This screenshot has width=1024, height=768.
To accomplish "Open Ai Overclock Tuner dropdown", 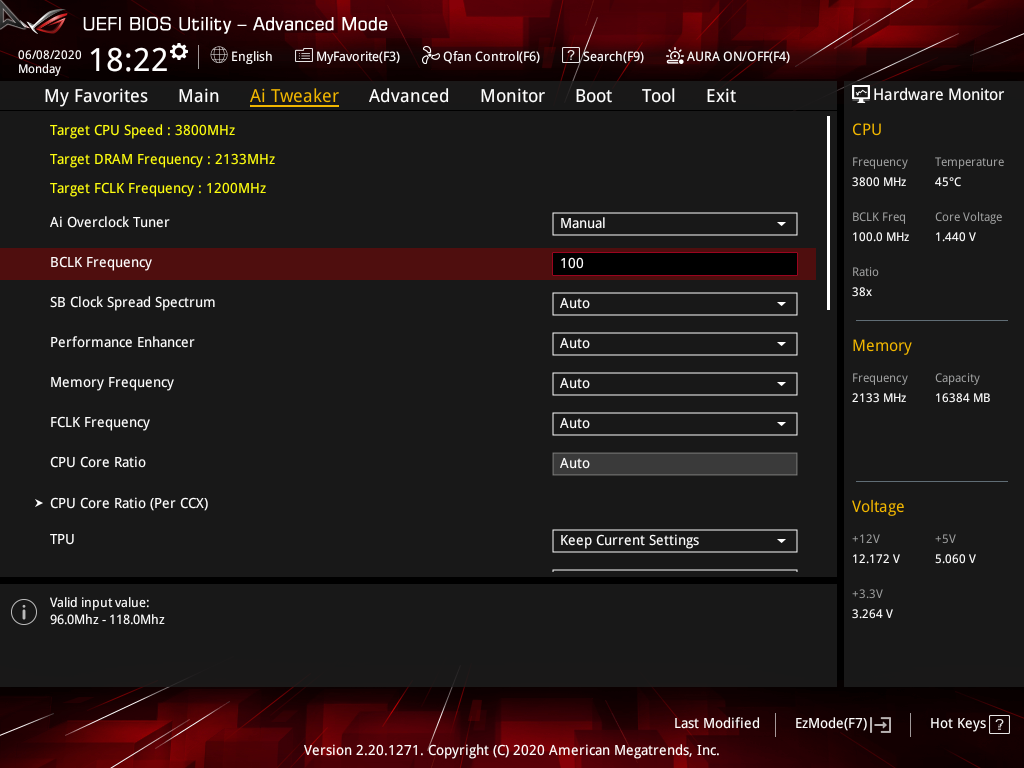I will (675, 223).
